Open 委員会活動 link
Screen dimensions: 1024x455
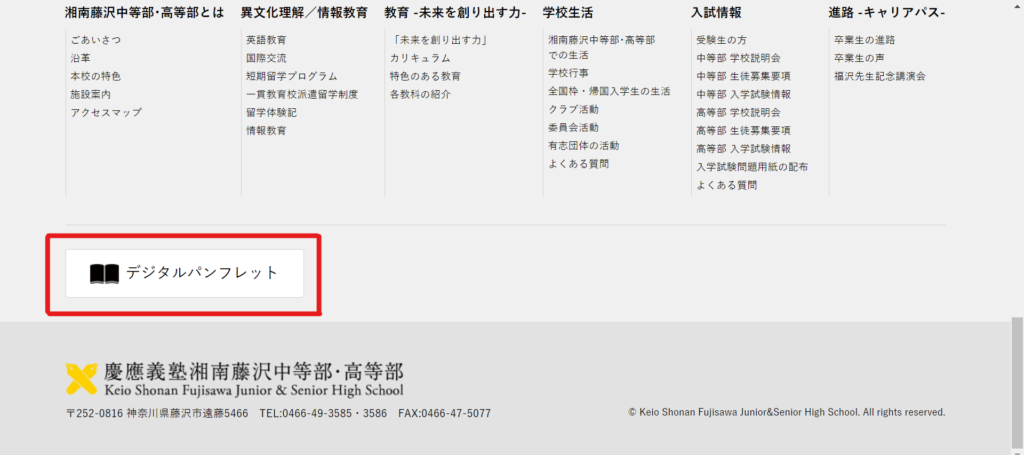point(573,127)
